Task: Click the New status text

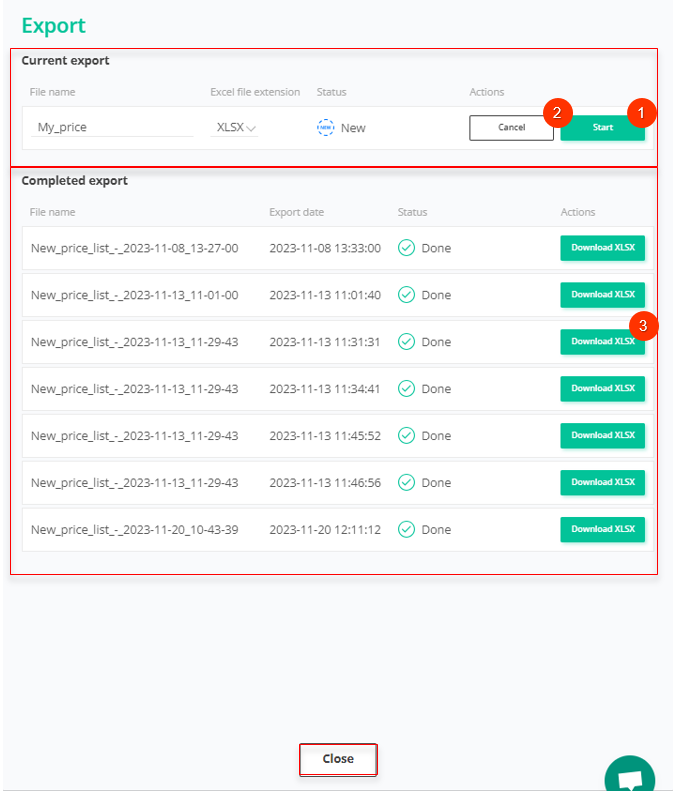Action: click(353, 128)
